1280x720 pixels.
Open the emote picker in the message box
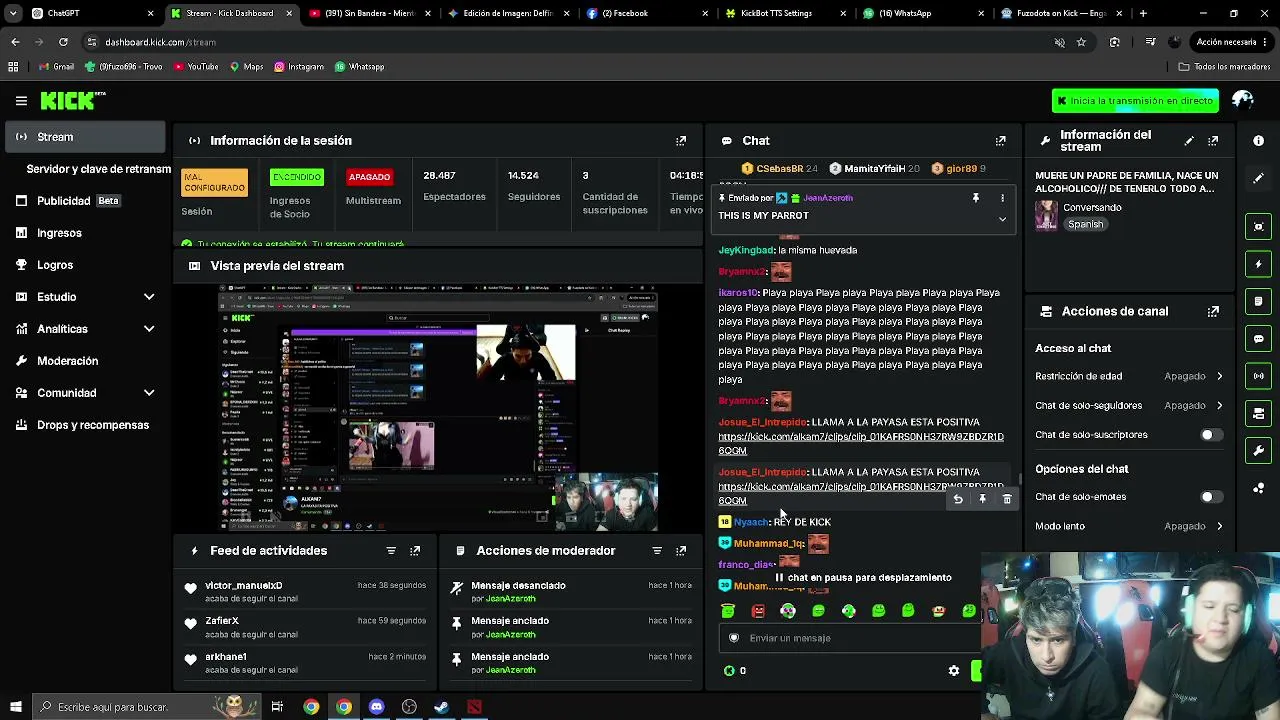(734, 638)
